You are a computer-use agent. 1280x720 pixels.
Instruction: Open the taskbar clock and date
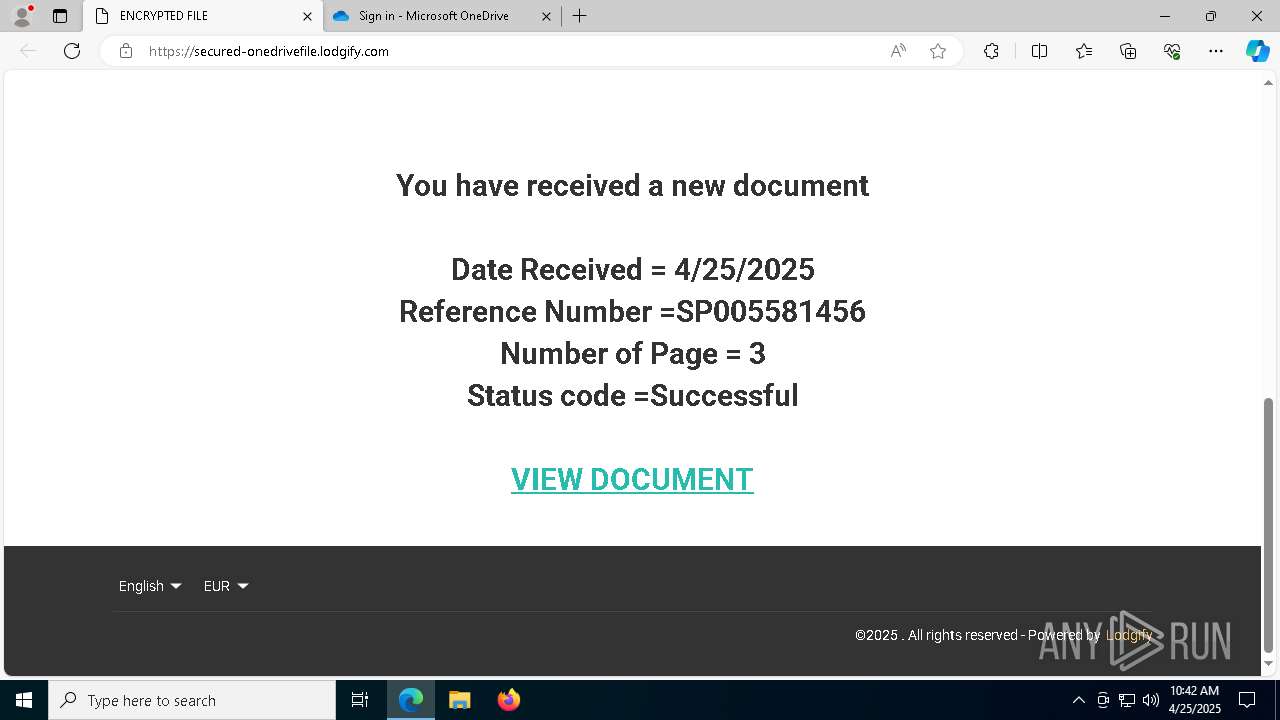pos(1194,700)
